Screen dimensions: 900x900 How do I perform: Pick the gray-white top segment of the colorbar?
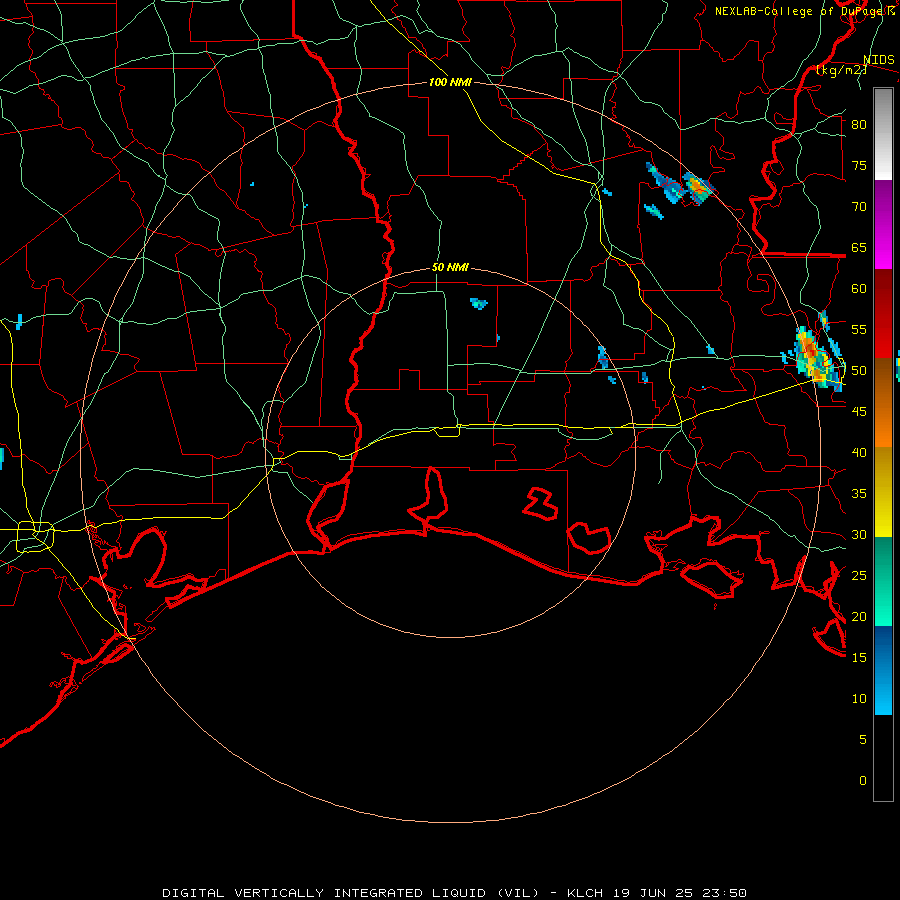(883, 134)
